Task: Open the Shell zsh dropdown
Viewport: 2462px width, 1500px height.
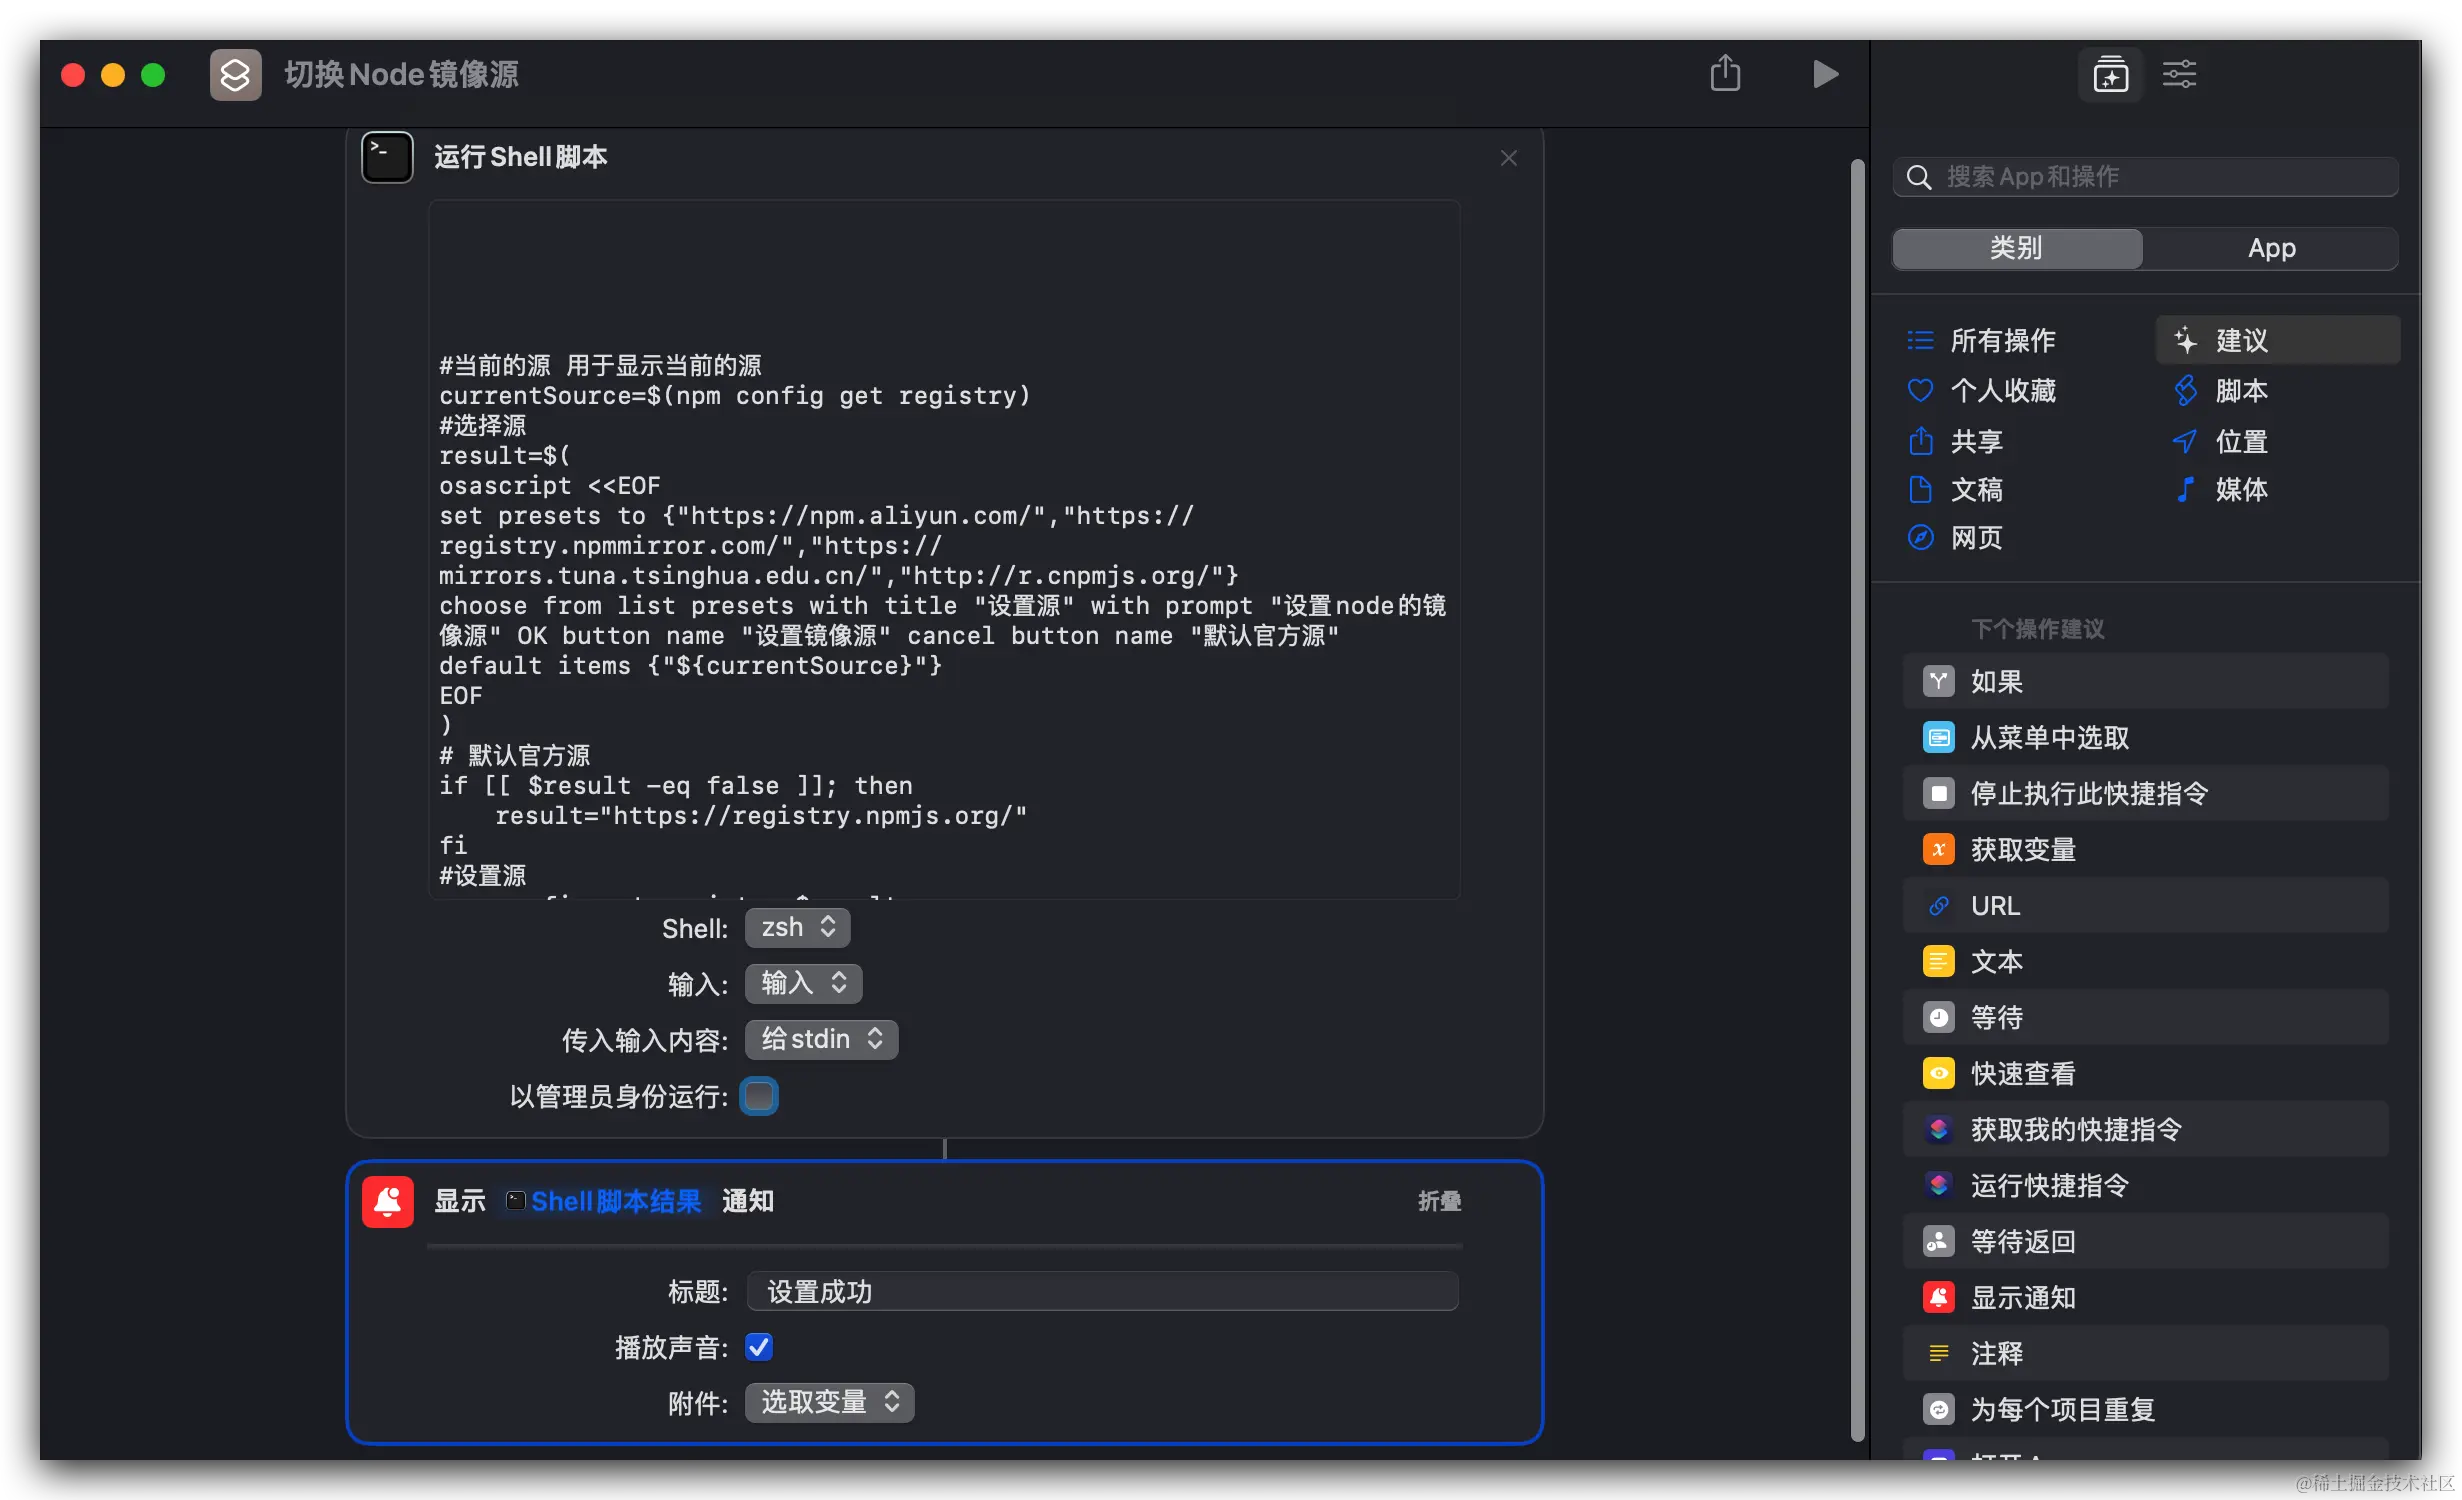Action: point(797,928)
